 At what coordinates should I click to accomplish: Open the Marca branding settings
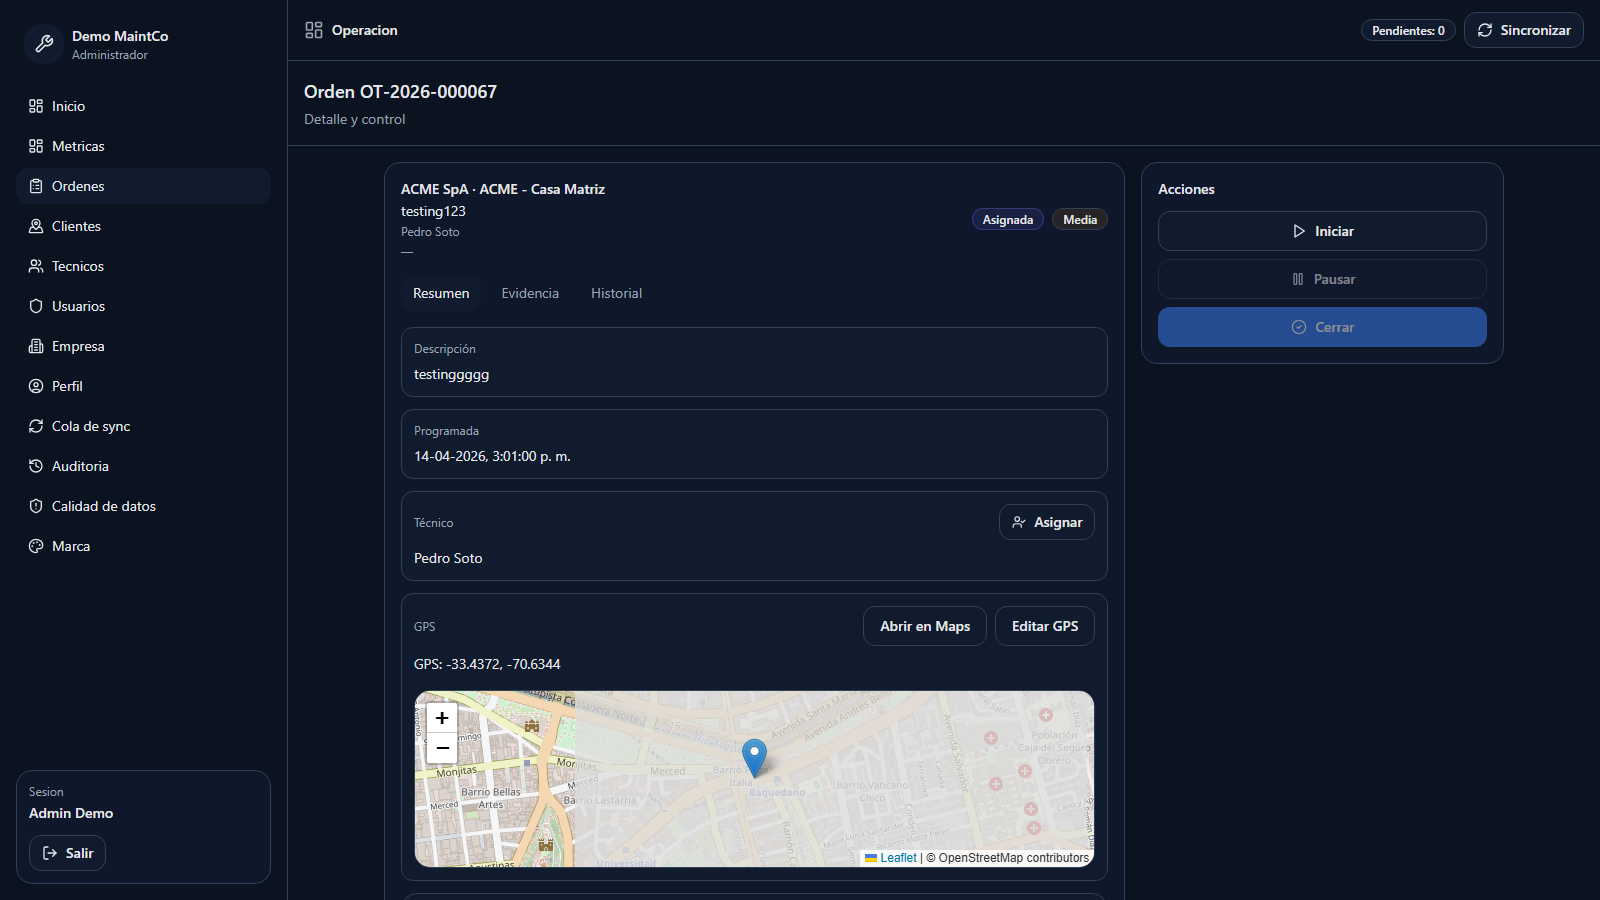70,546
